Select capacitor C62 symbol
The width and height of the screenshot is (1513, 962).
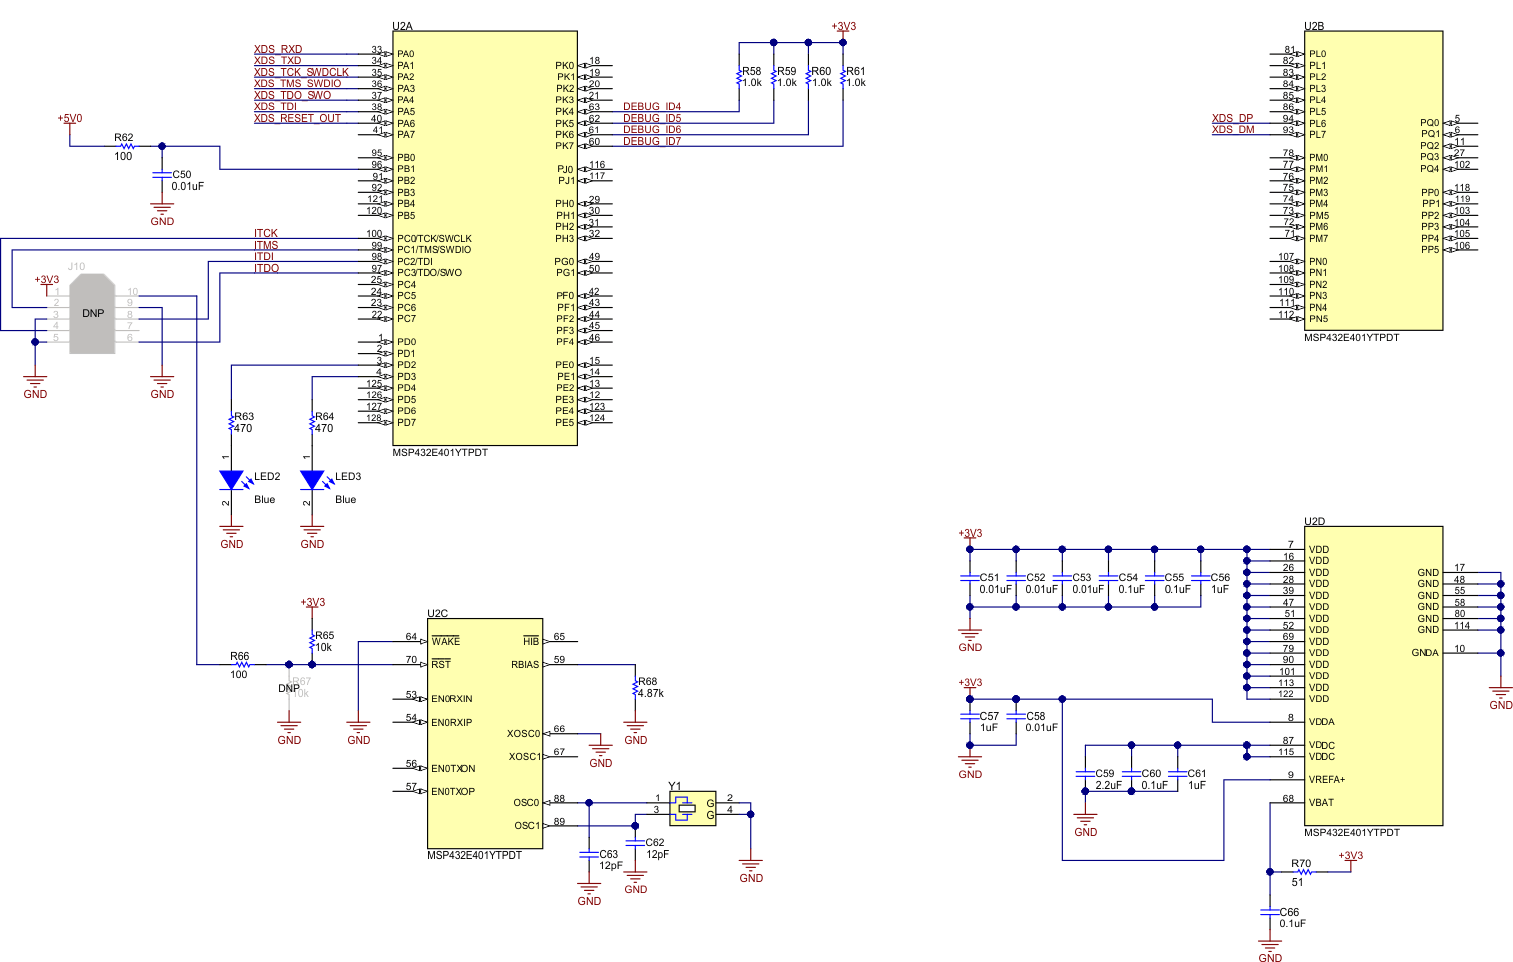click(x=635, y=843)
